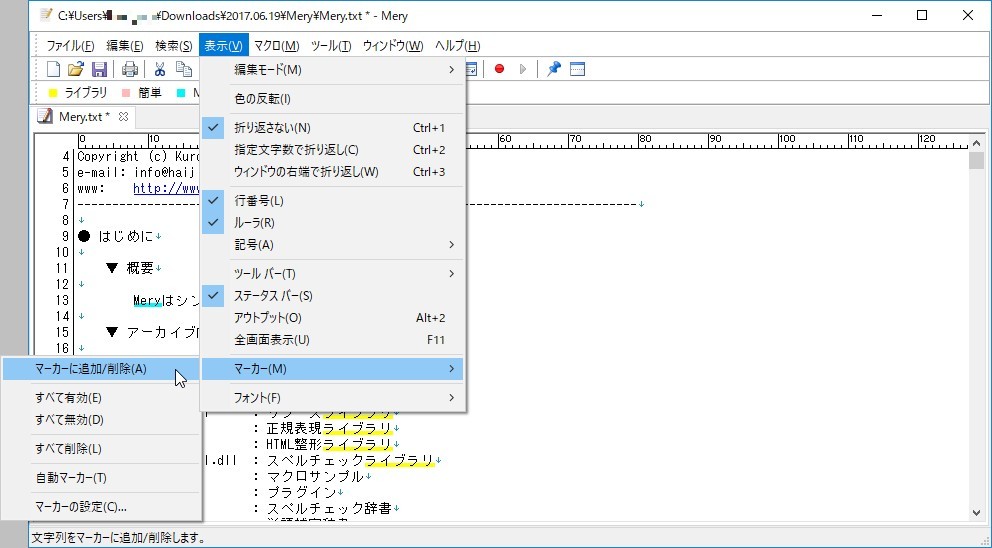
Task: Choose すべて削除(L) in marker submenu
Action: pos(101,449)
